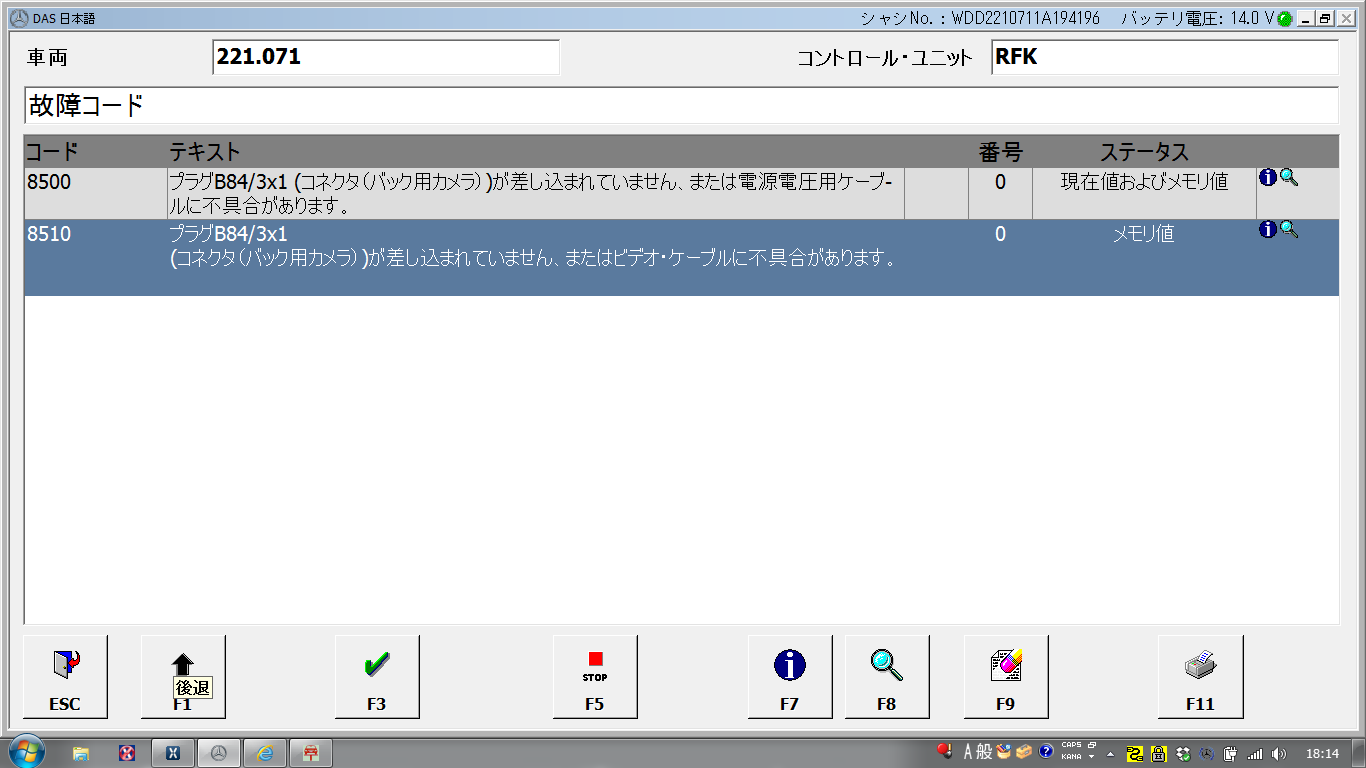Open info icon for fault code 8510
This screenshot has width=1366, height=768.
1268,229
